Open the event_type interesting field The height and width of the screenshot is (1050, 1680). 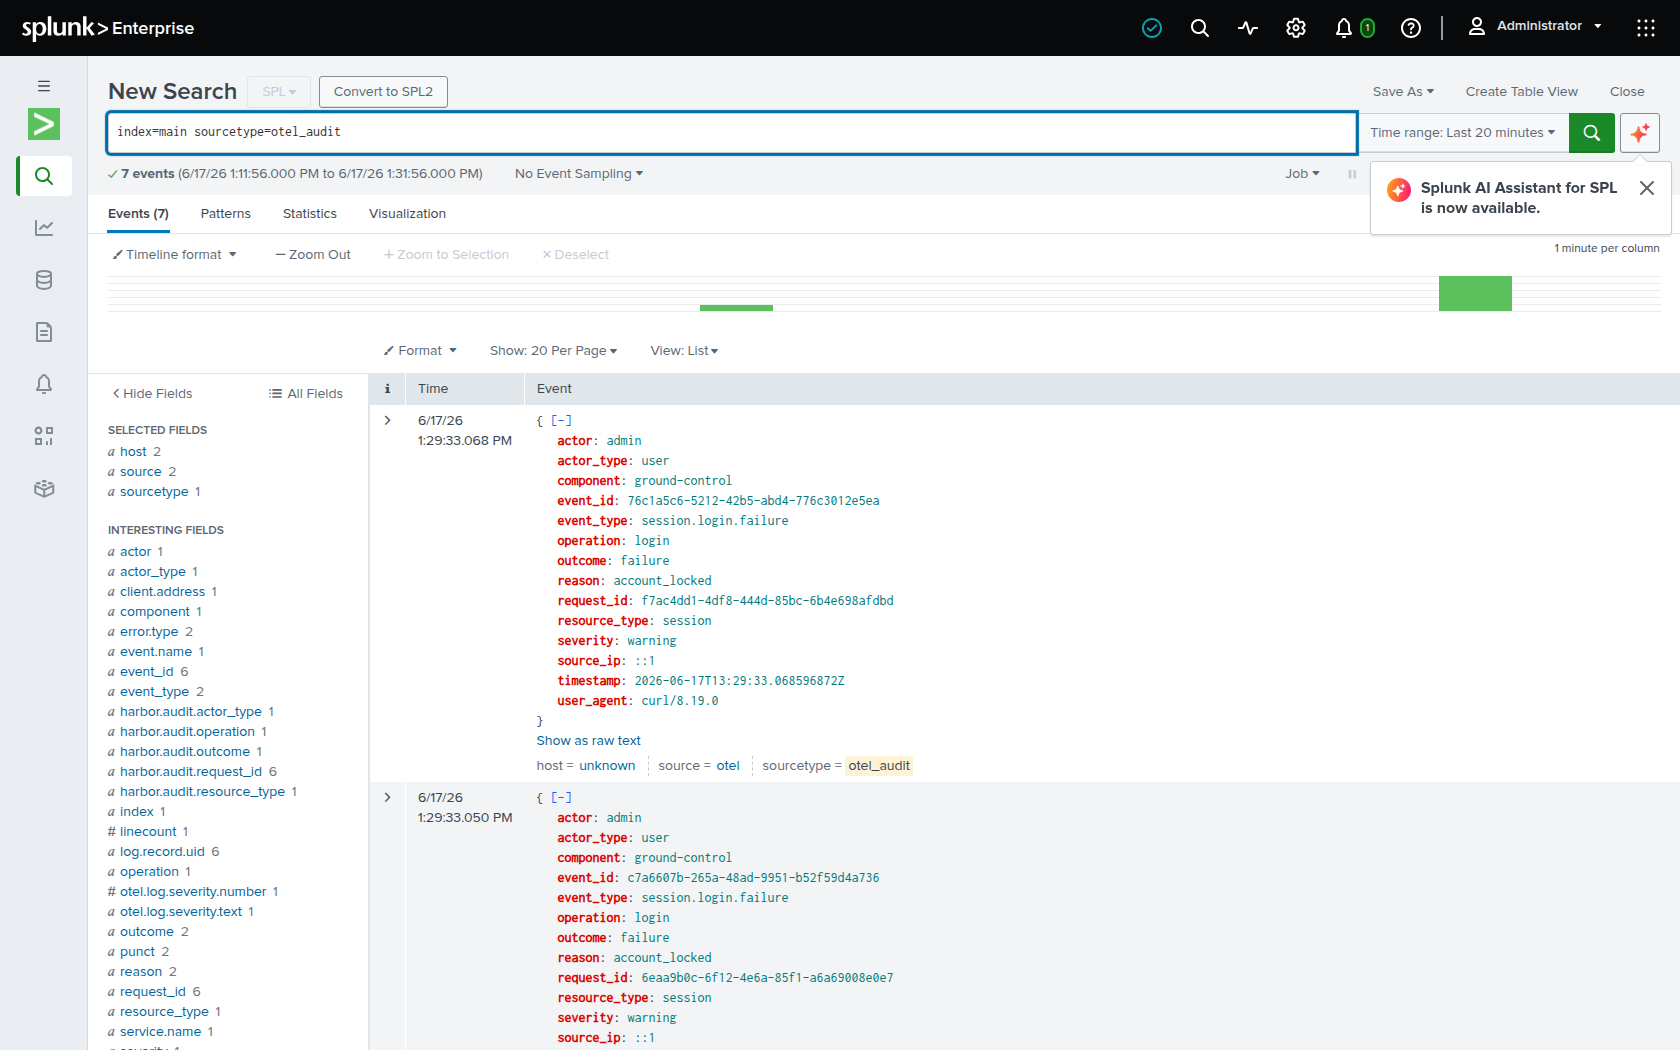(x=155, y=692)
